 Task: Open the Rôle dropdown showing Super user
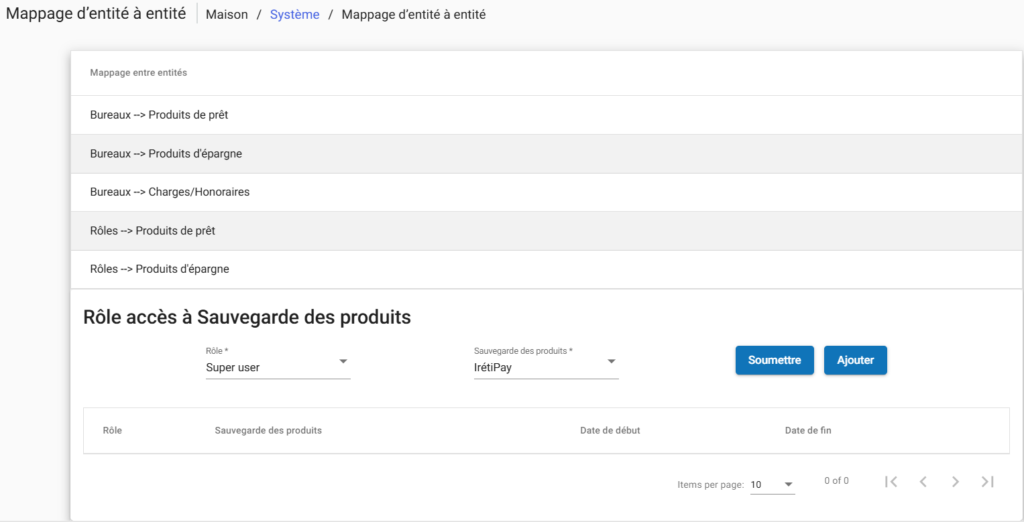click(277, 367)
